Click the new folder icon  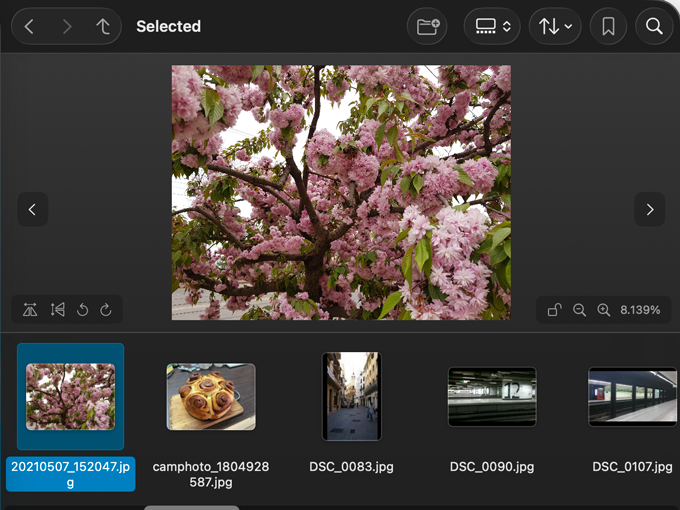(x=427, y=27)
